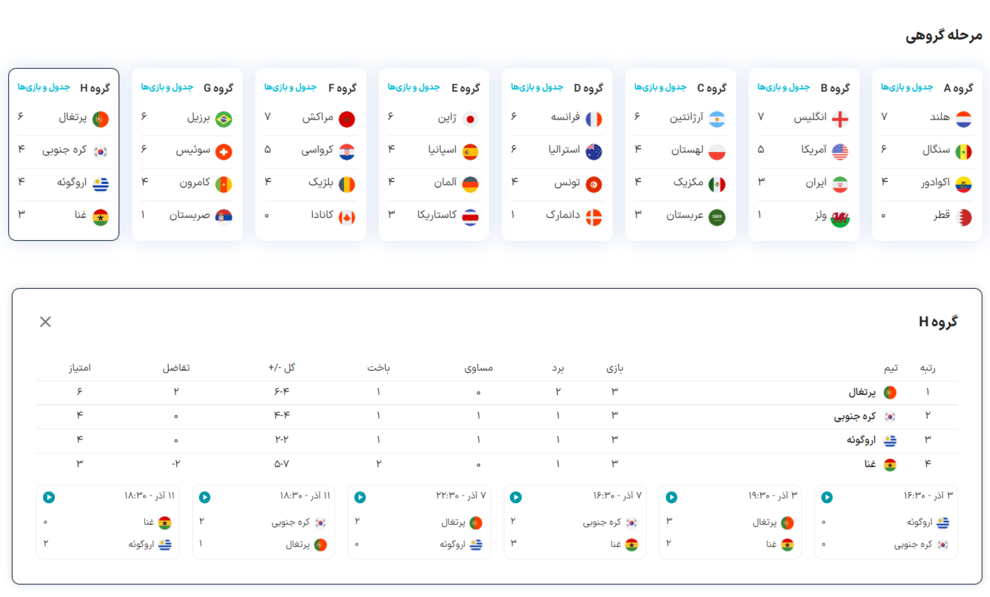
Task: Click Portugal flag in Group H standings table
Action: point(890,393)
